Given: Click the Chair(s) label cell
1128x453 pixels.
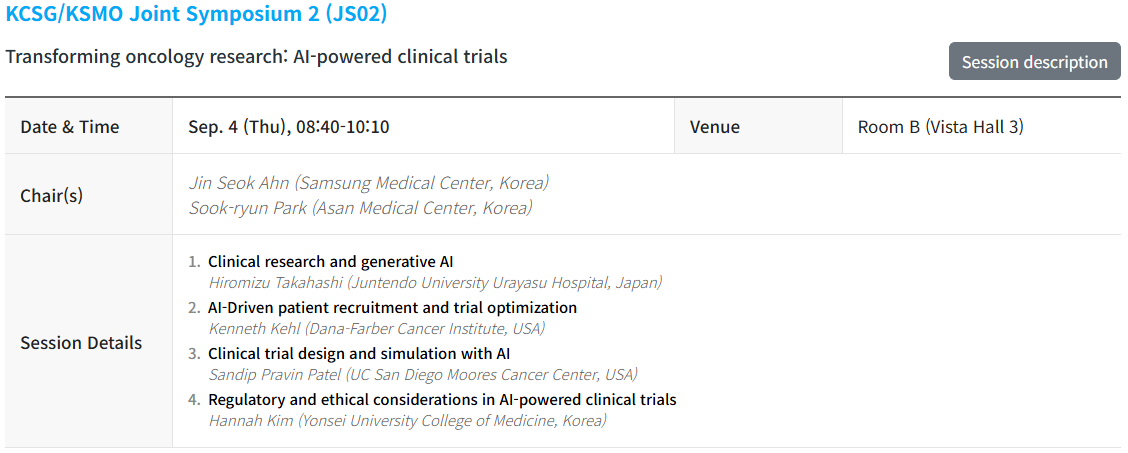Looking at the screenshot, I should coord(88,195).
